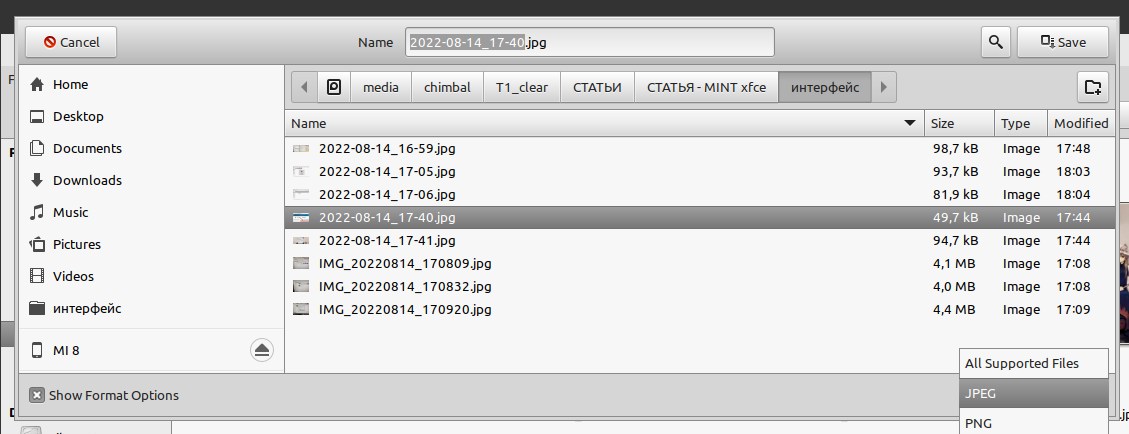The image size is (1129, 434).
Task: Click the drive root icon in path bar
Action: tap(334, 87)
